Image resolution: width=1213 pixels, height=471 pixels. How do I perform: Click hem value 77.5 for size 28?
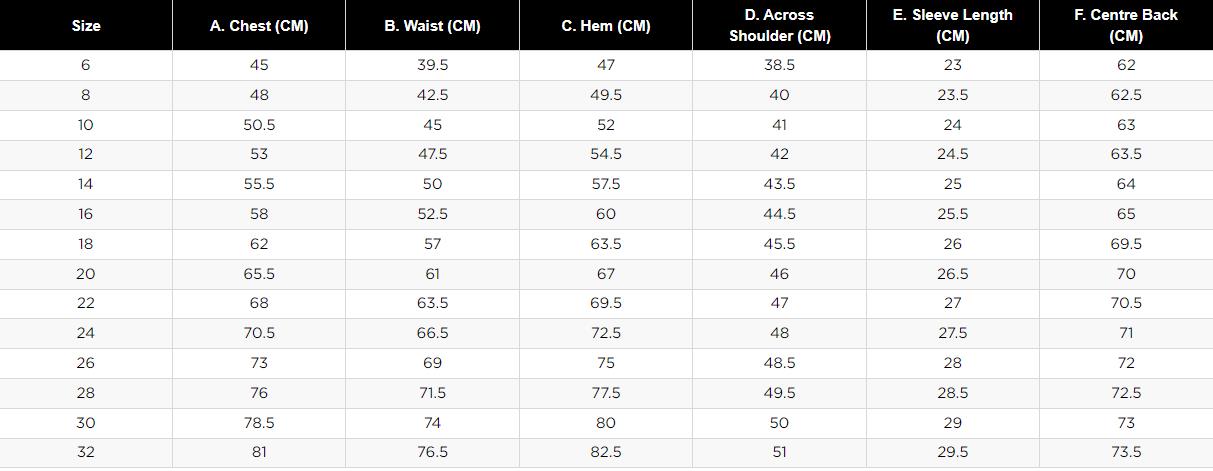pos(606,393)
